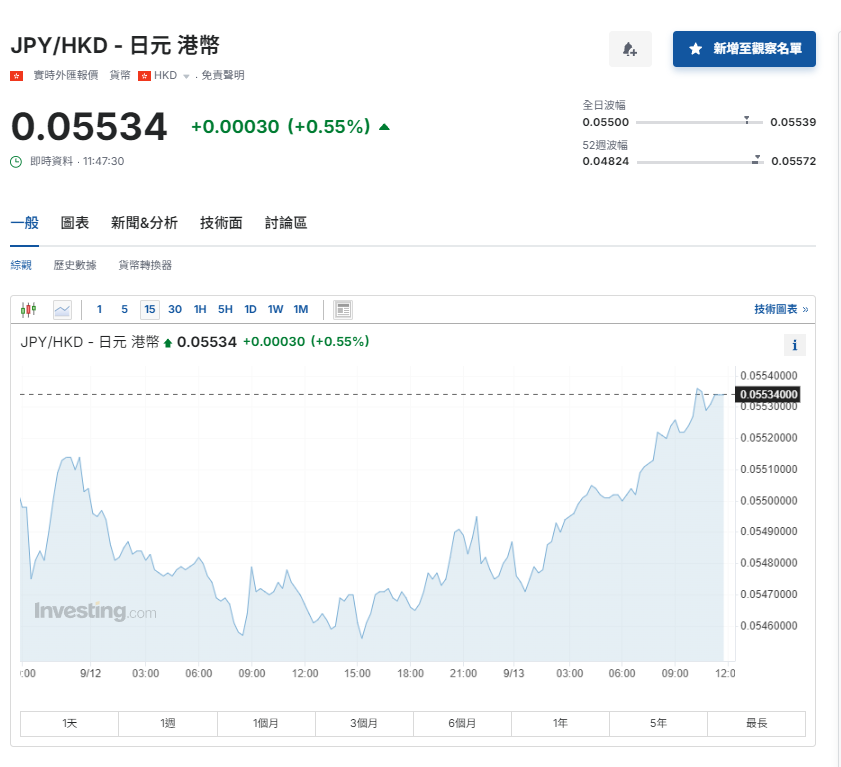Open the chart info icon

[794, 344]
